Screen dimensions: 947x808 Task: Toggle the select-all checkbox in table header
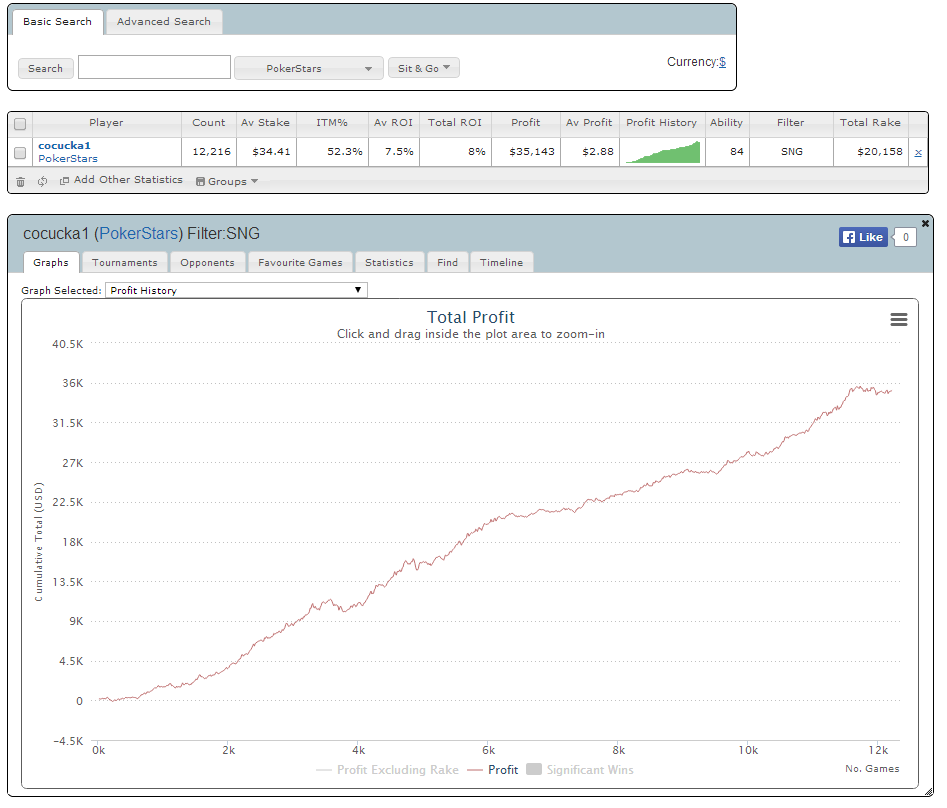tap(20, 124)
